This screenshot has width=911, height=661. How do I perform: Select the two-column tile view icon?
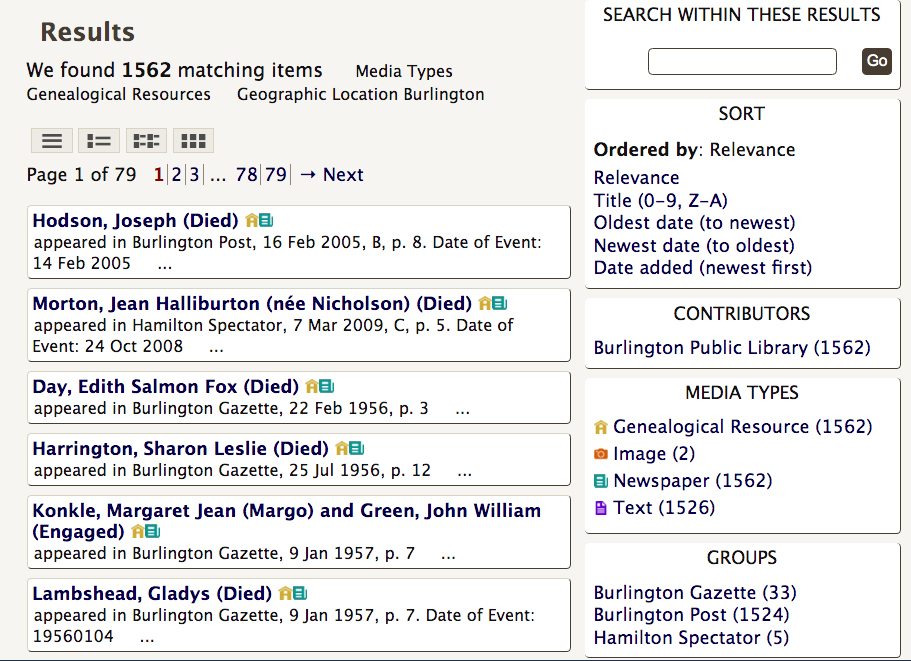click(146, 141)
